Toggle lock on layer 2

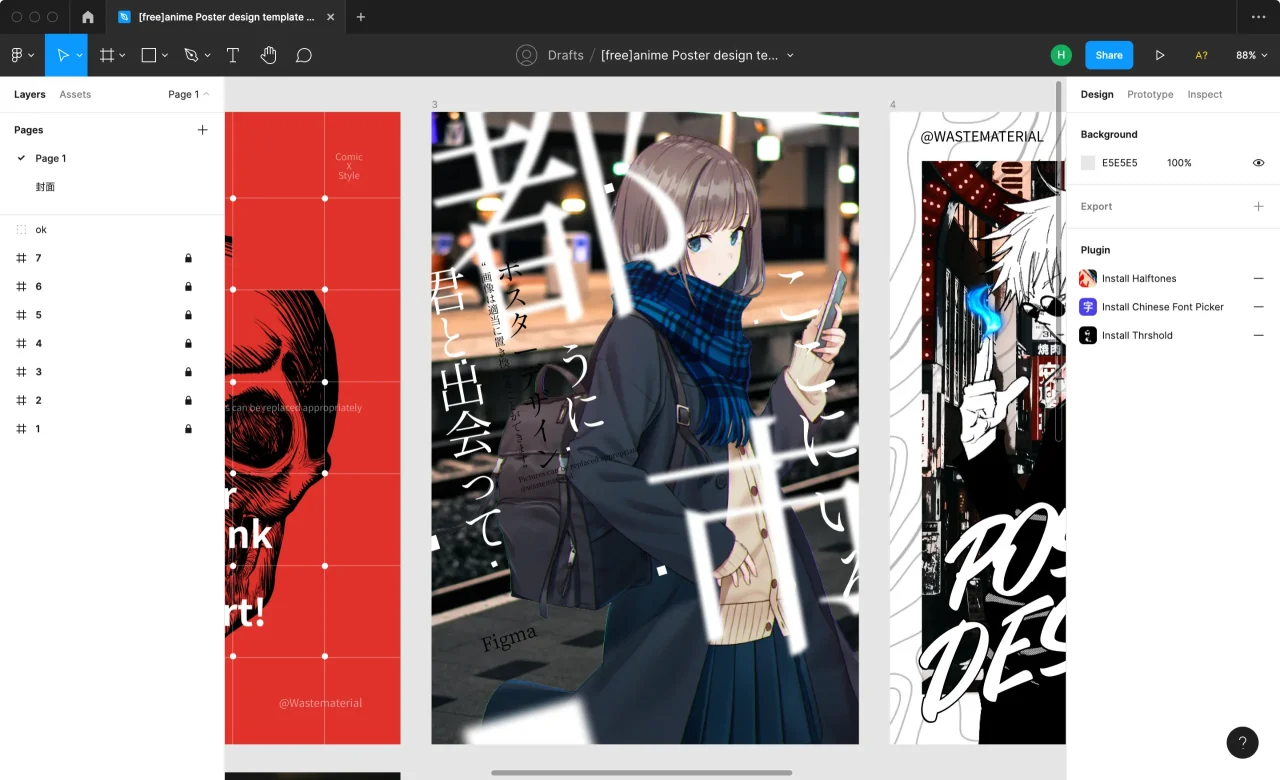188,400
